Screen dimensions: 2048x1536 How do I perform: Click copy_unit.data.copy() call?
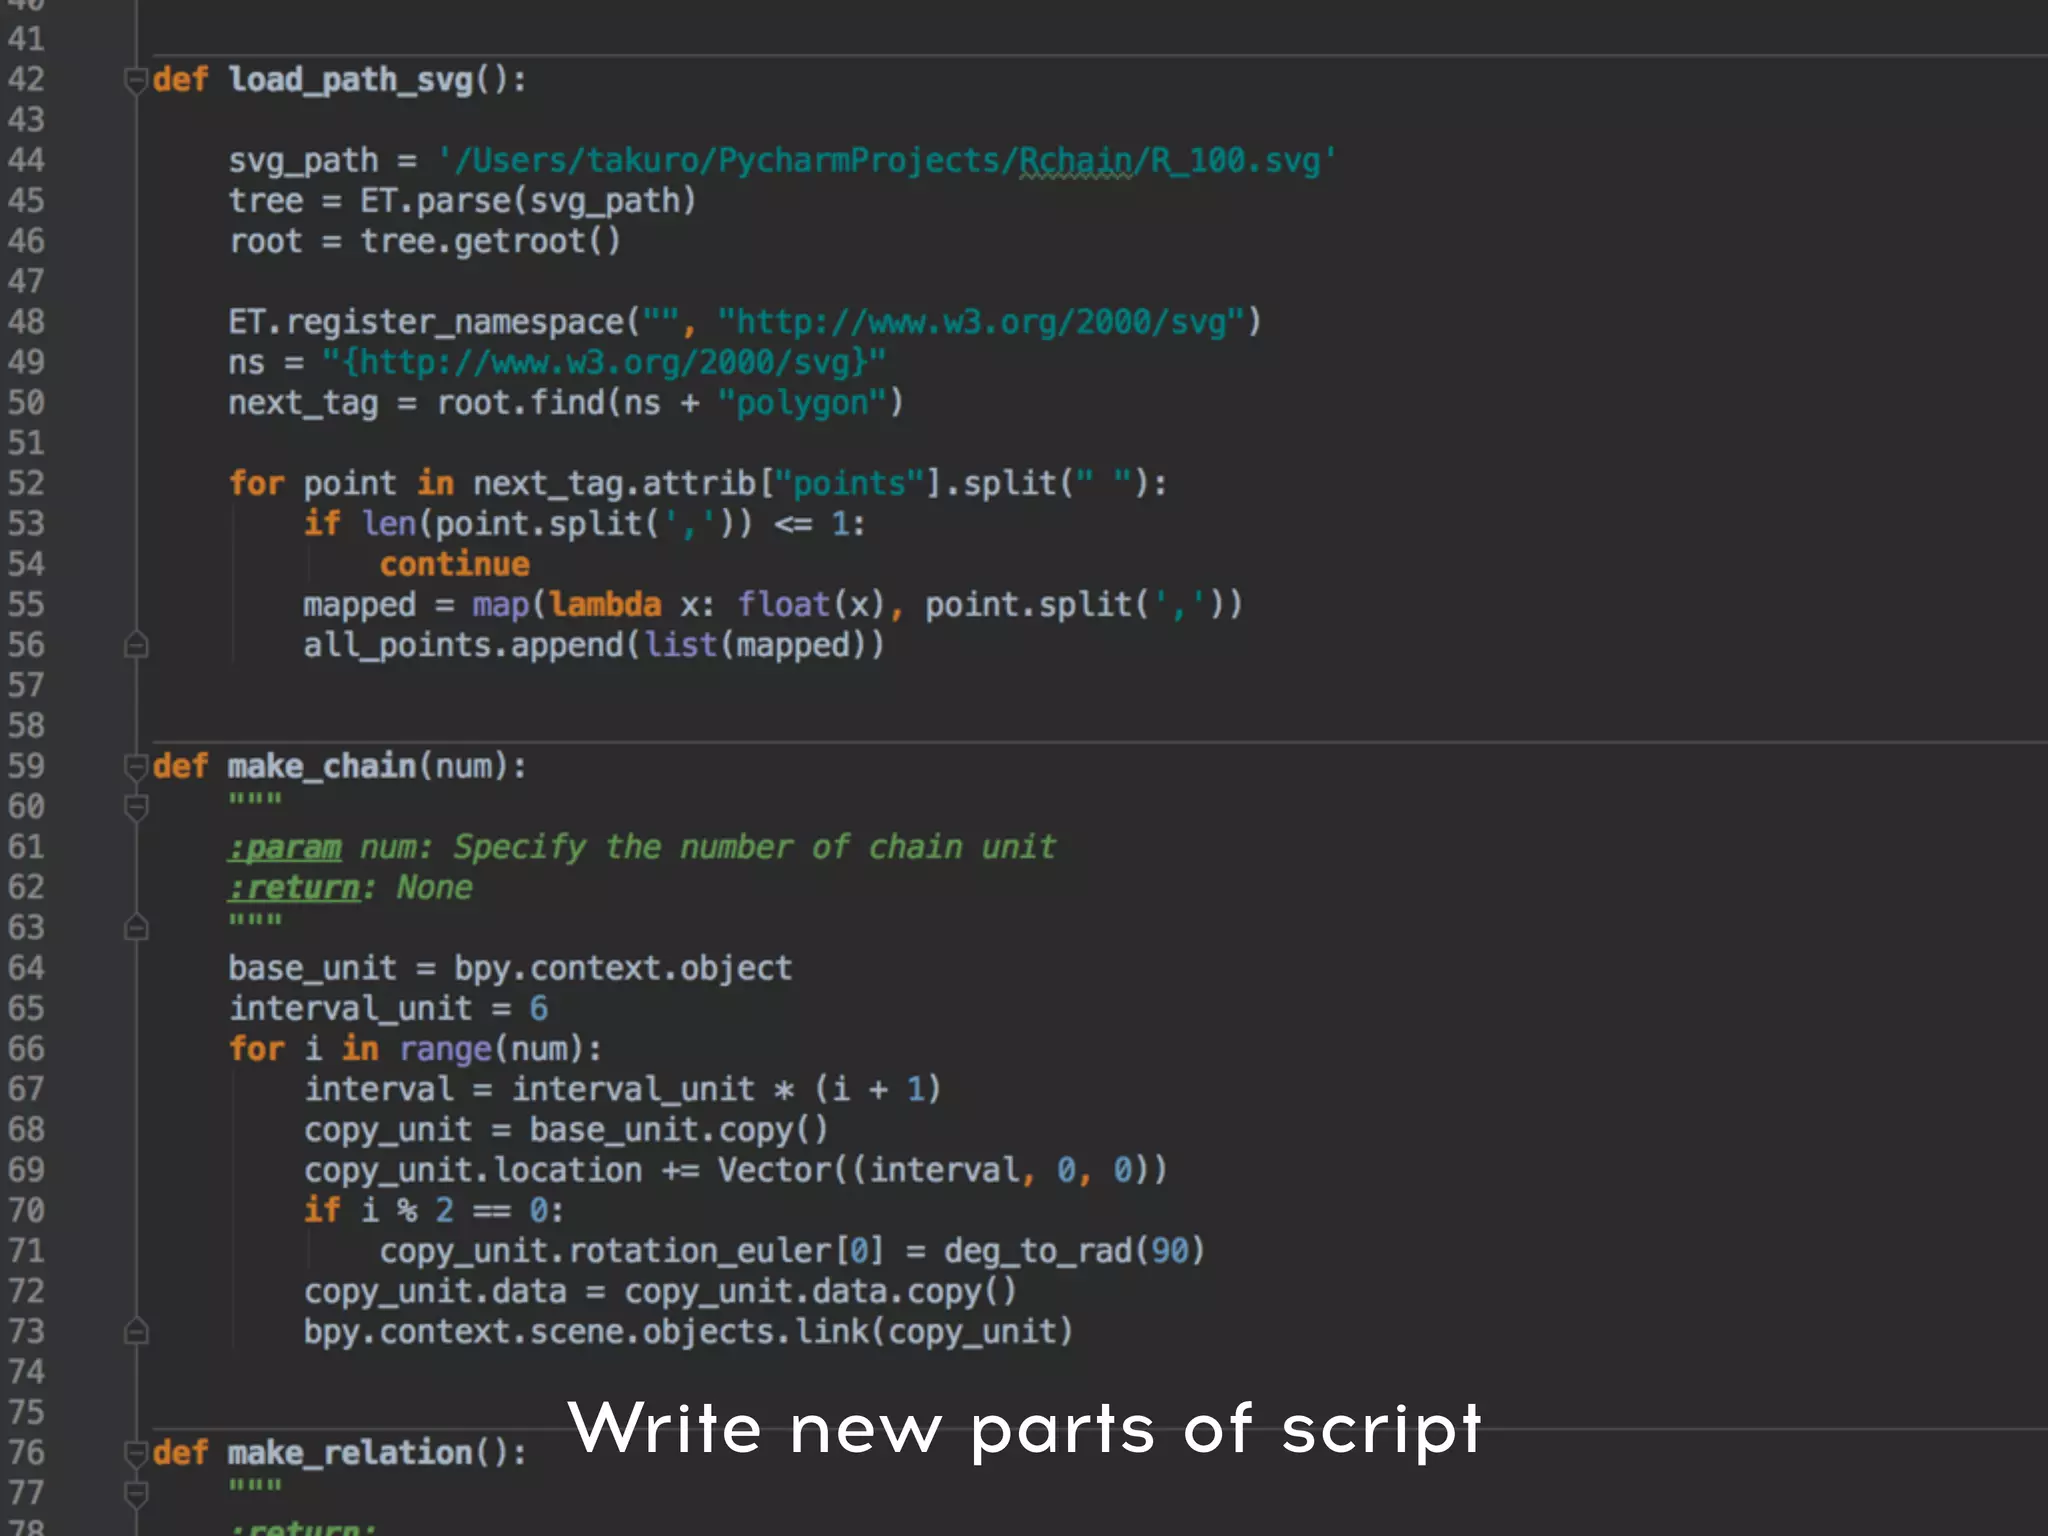[x=820, y=1291]
